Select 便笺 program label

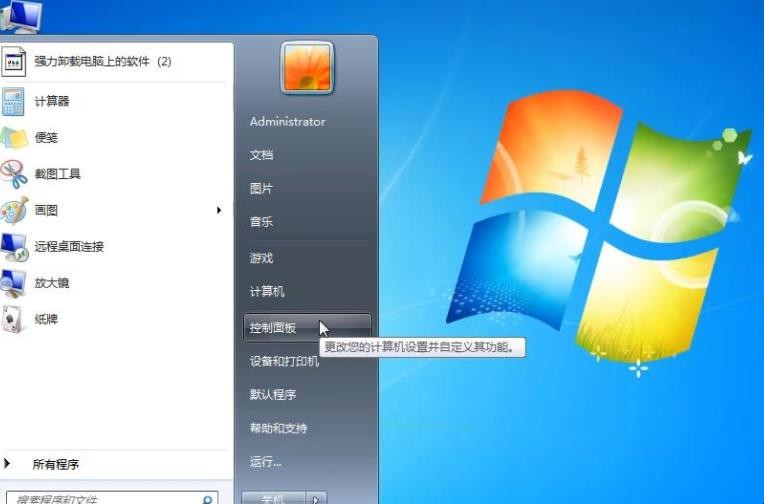pyautogui.click(x=46, y=137)
